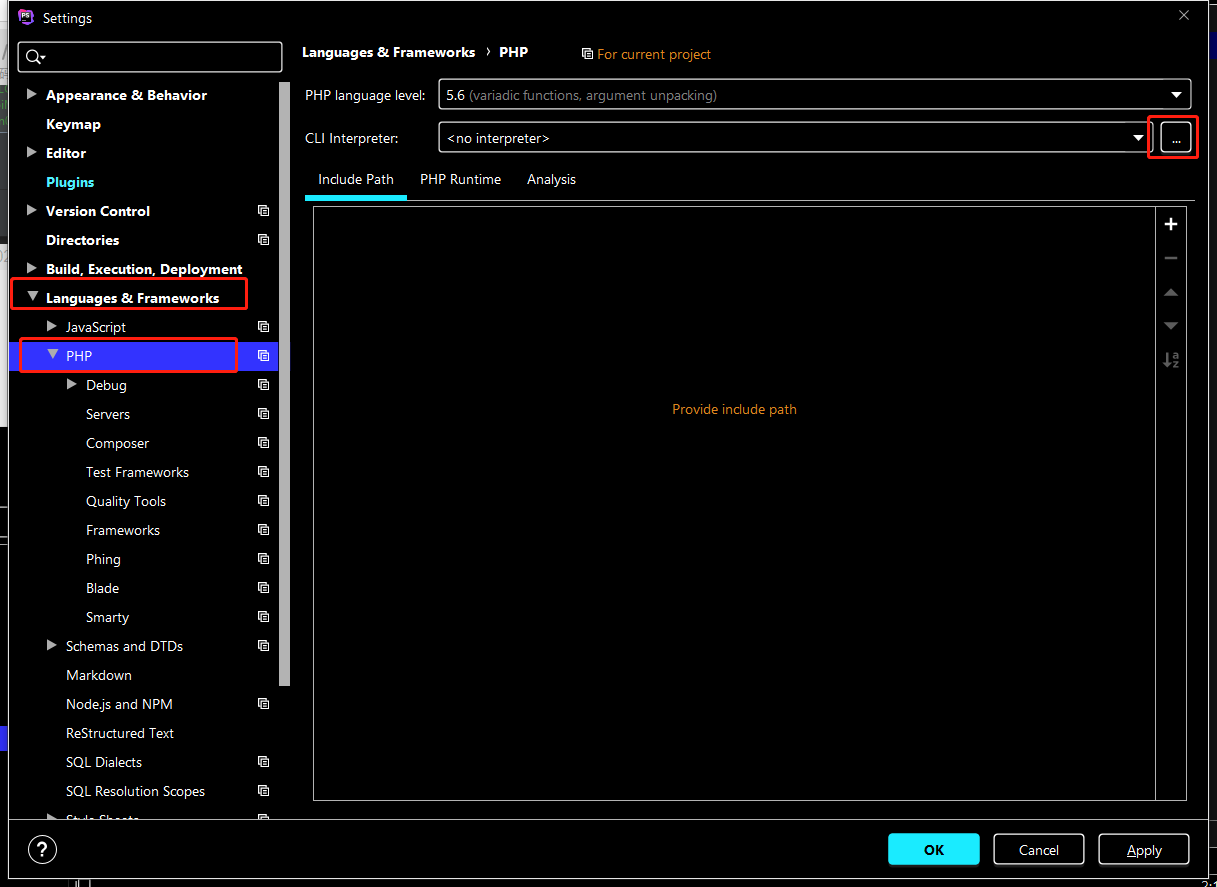
Task: Click project-level icon on PHP row
Action: (264, 356)
